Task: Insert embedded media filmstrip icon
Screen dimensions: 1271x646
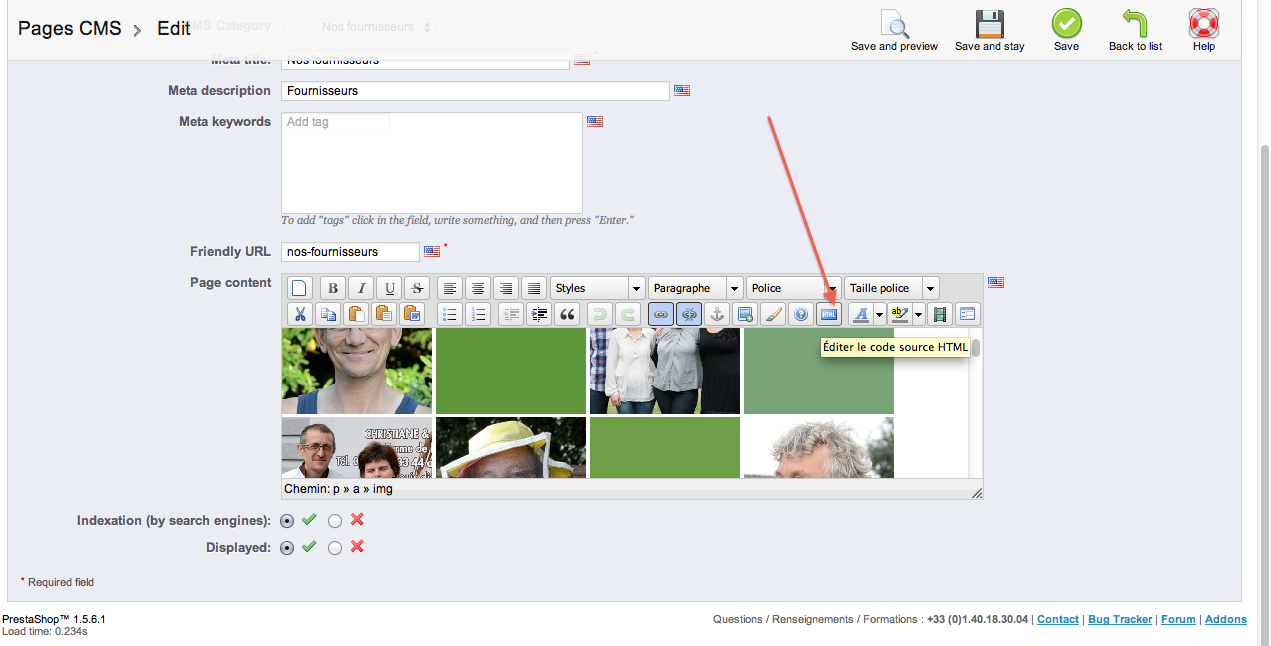Action: pyautogui.click(x=939, y=314)
